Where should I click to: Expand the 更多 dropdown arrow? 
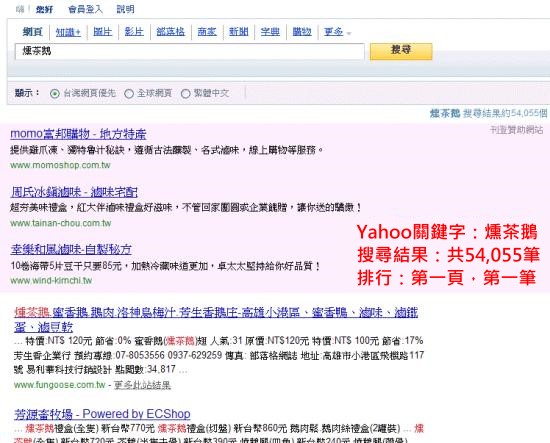tap(349, 33)
